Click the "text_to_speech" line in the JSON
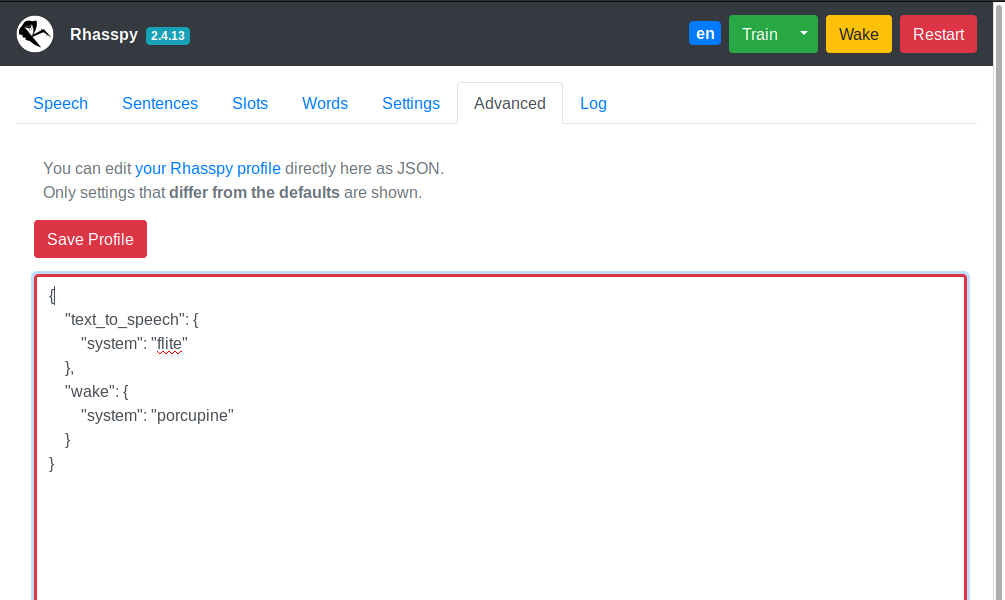 pos(131,319)
